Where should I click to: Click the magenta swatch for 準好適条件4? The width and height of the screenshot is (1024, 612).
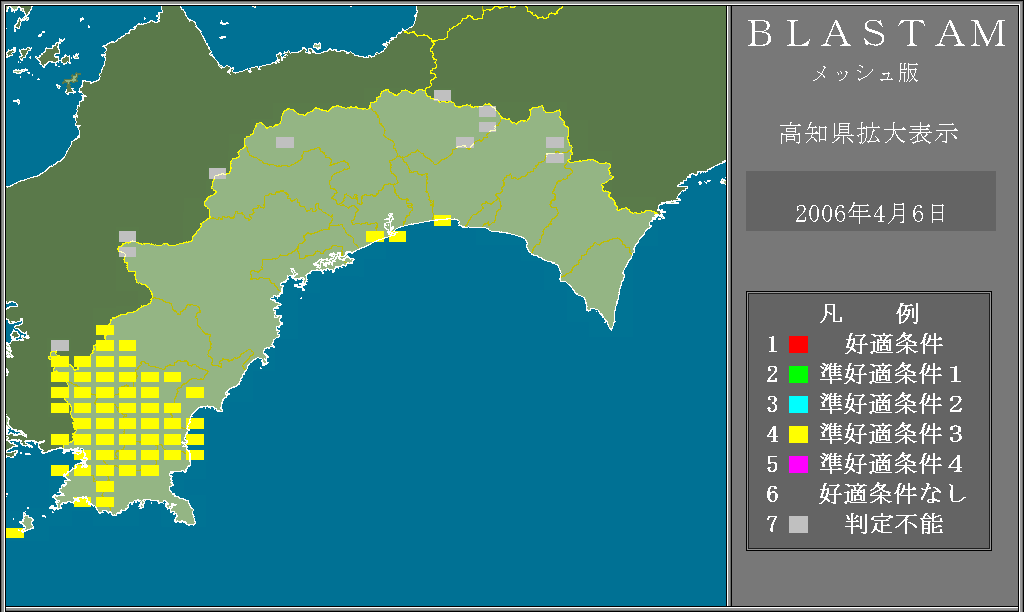[798, 464]
